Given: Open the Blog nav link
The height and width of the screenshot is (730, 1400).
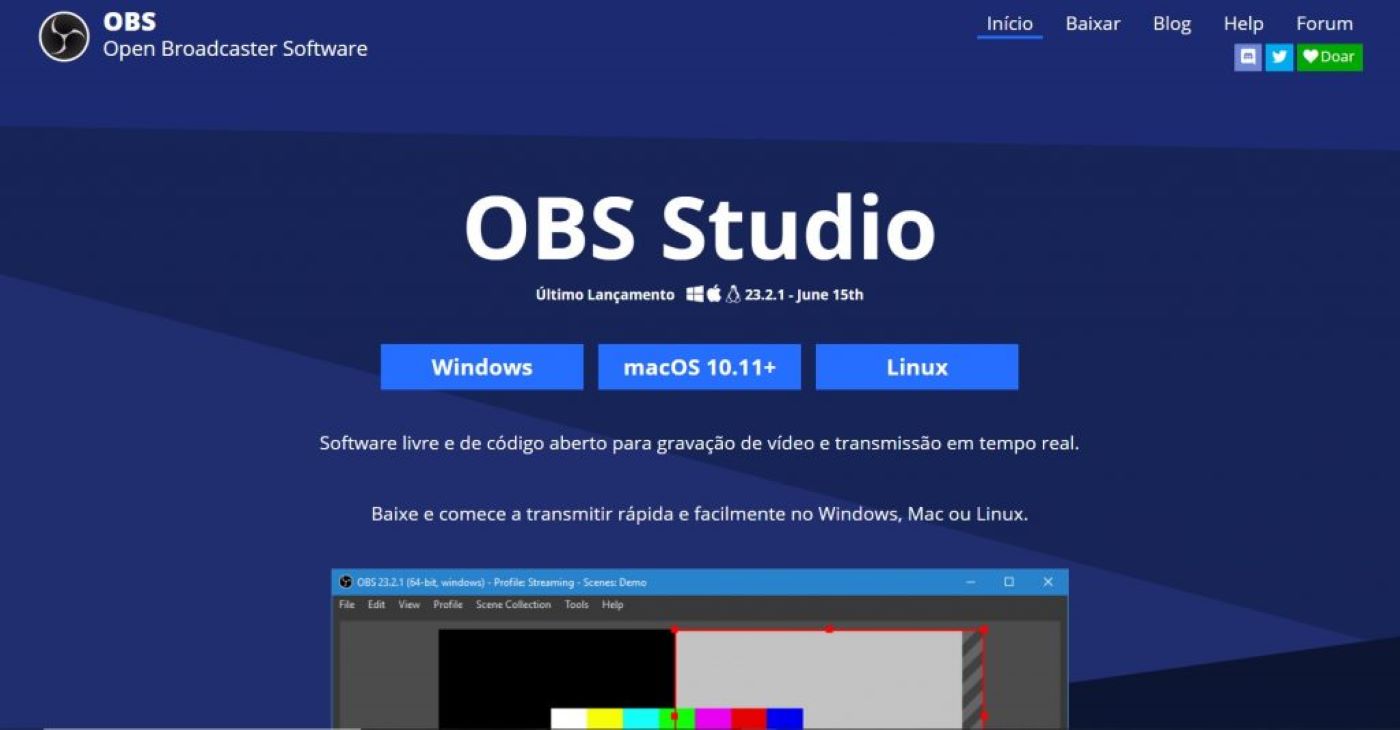Looking at the screenshot, I should (x=1172, y=24).
